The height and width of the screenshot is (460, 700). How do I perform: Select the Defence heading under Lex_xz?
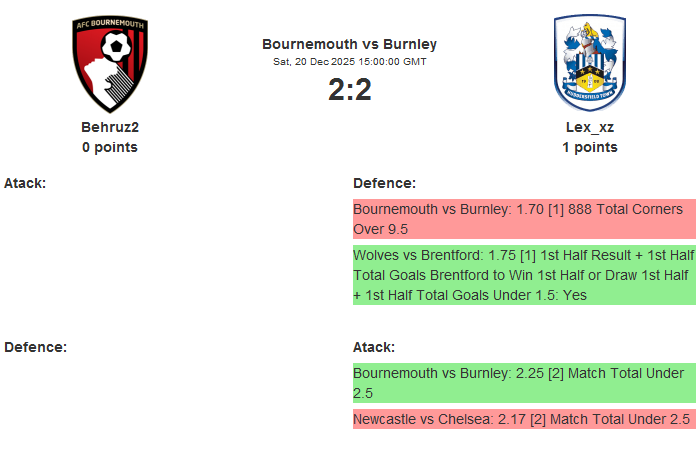click(384, 183)
